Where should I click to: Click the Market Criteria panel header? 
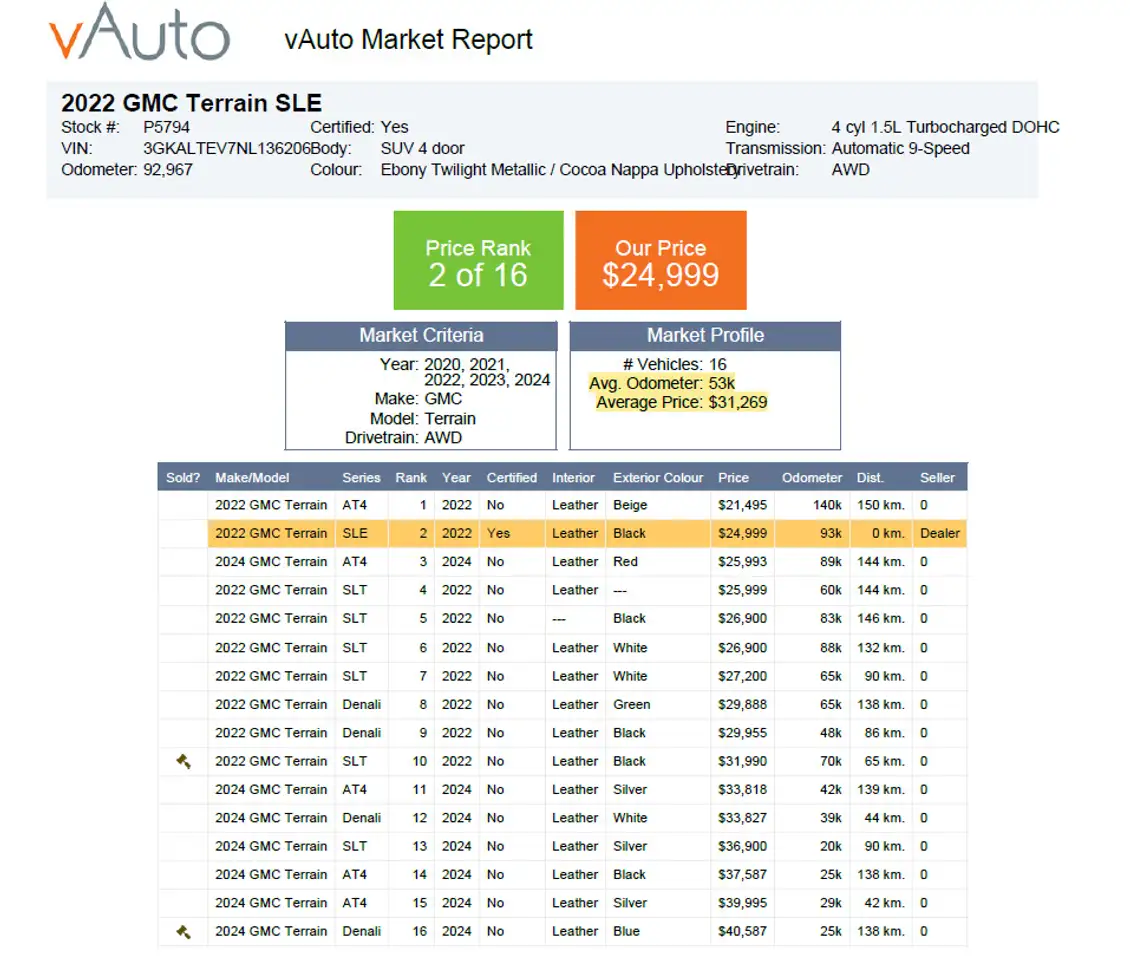(x=421, y=335)
